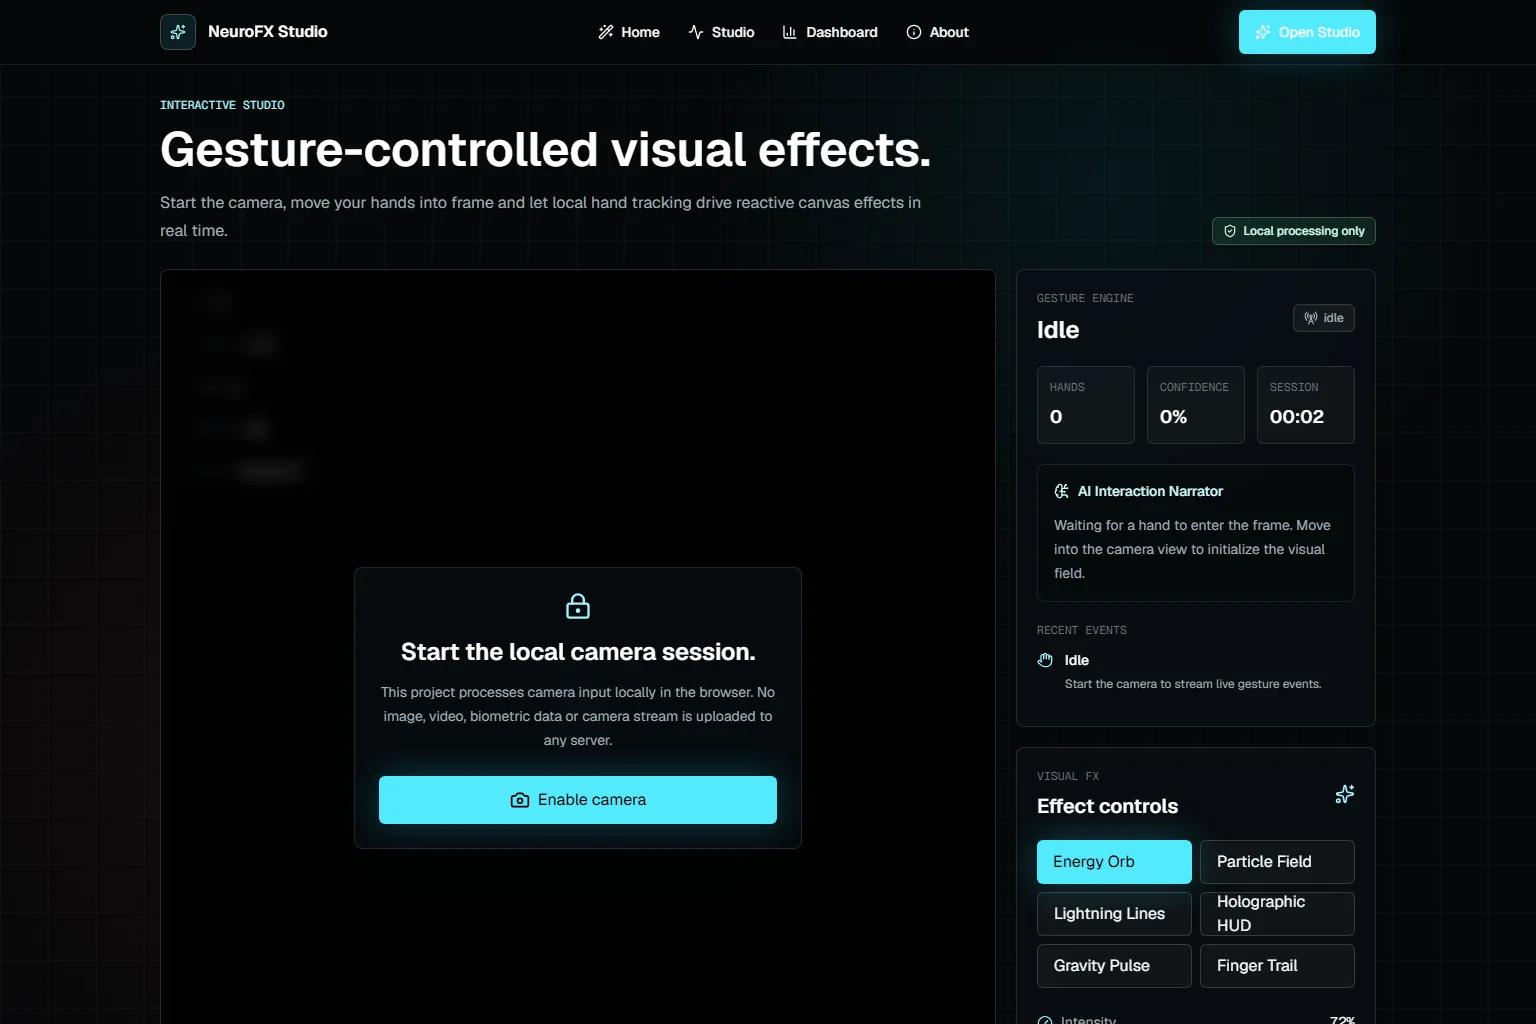
Task: Select the Energy Orb effect
Action: click(x=1114, y=862)
